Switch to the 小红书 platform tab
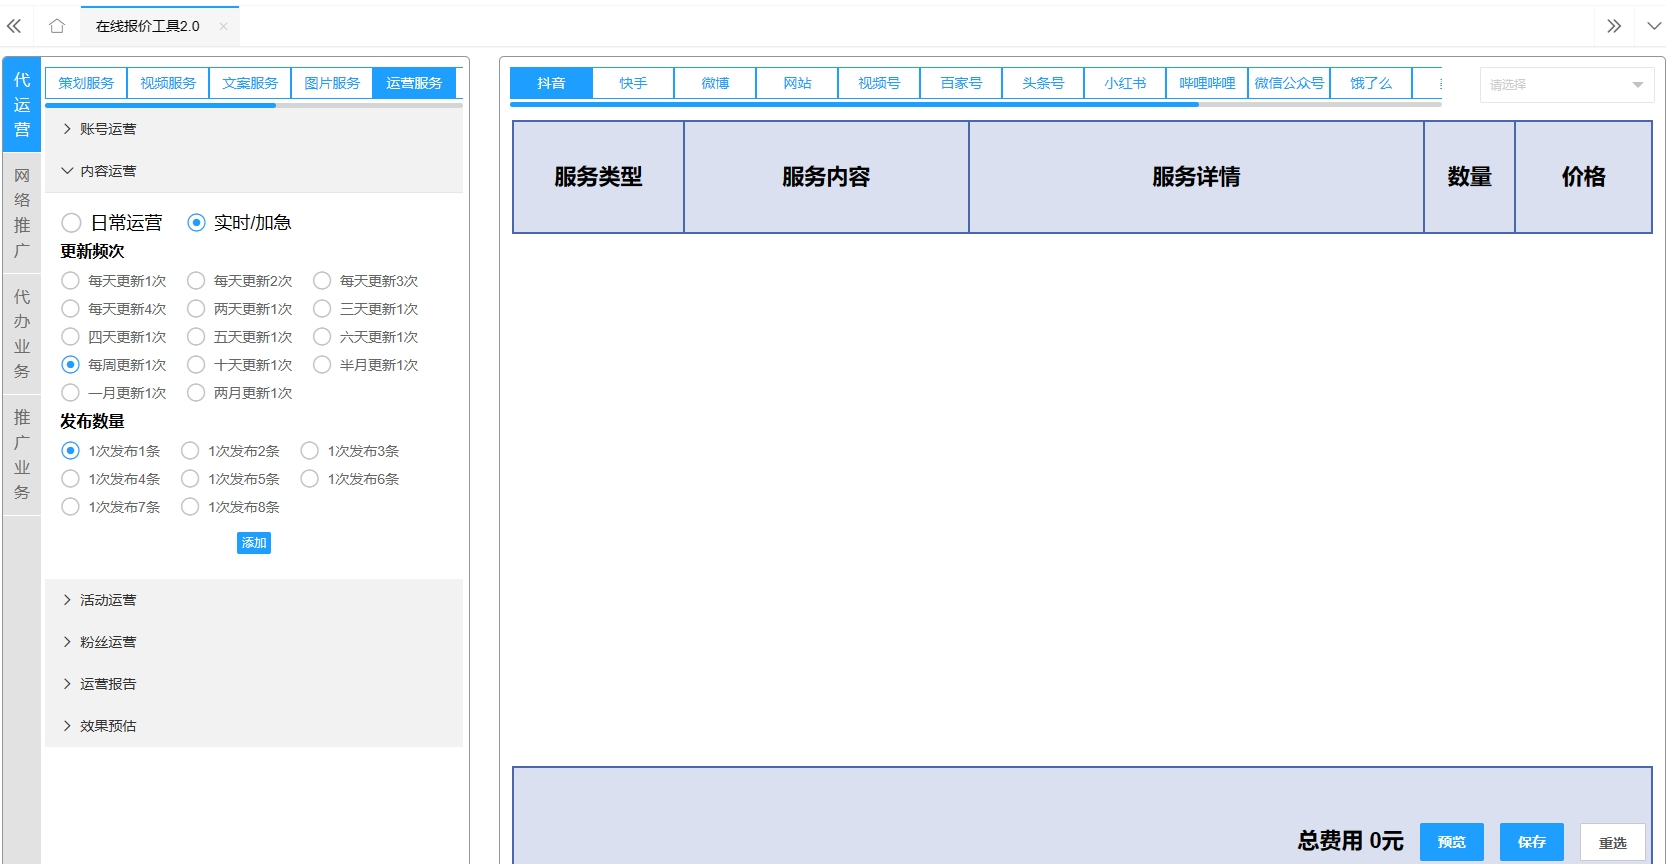 [x=1124, y=83]
